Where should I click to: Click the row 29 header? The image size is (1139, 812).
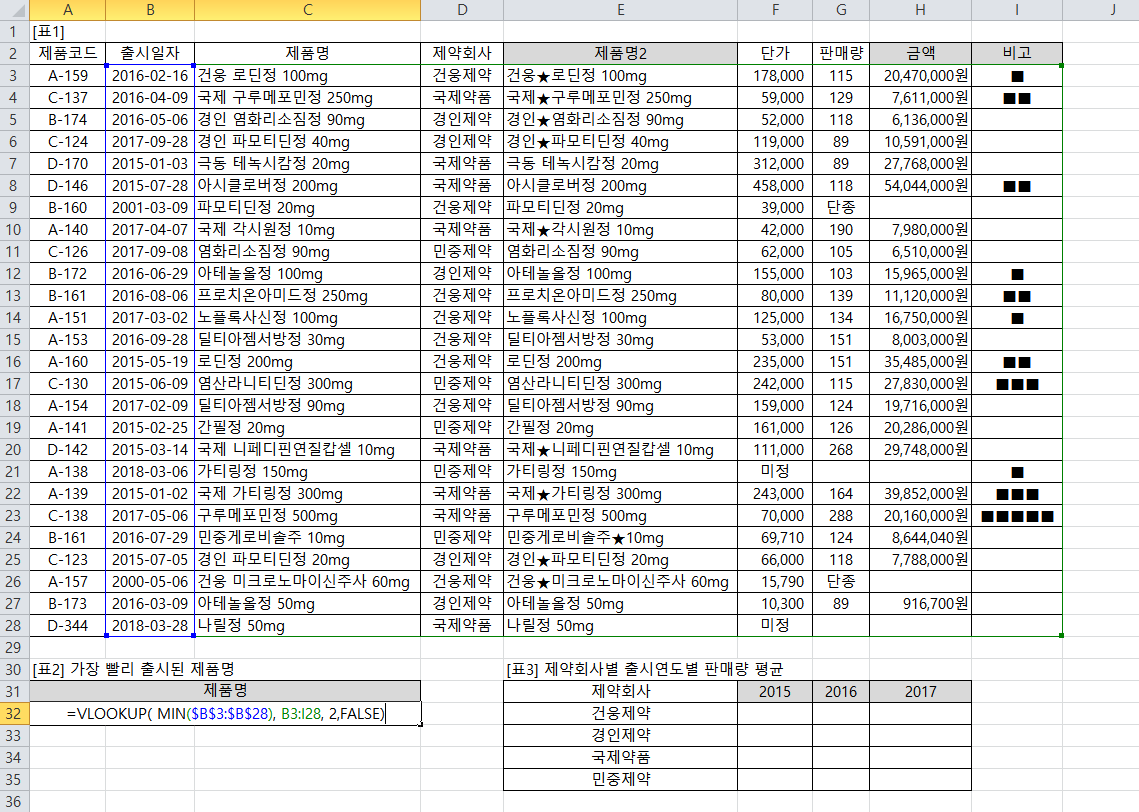click(15, 647)
